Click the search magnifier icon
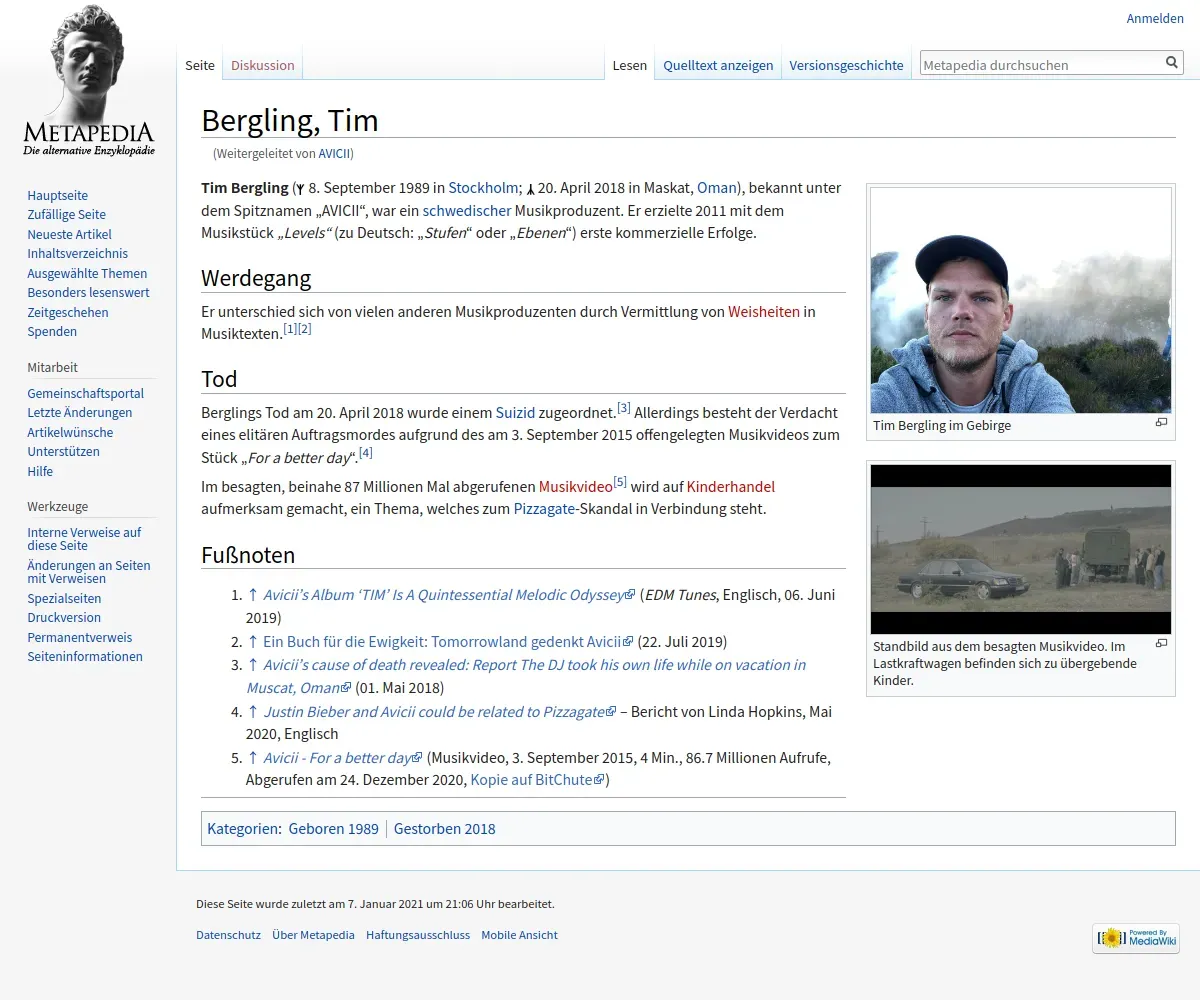The width and height of the screenshot is (1200, 1000). click(1172, 63)
